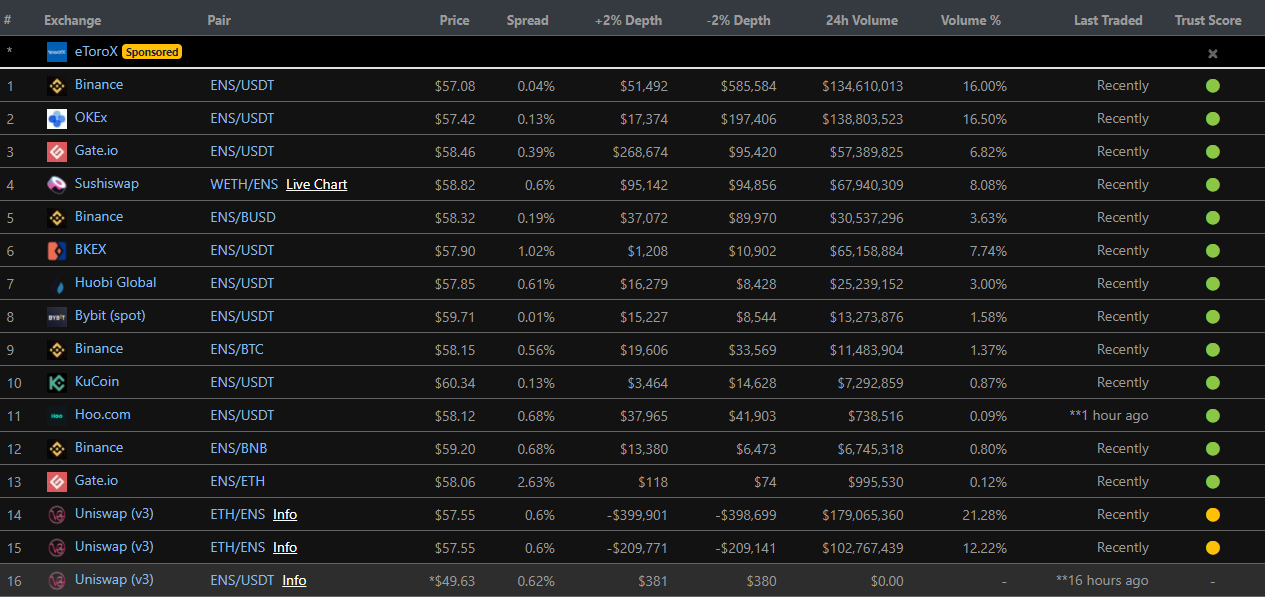This screenshot has width=1265, height=597.
Task: Open Info link on row 14 Uniswap
Action: click(x=285, y=515)
